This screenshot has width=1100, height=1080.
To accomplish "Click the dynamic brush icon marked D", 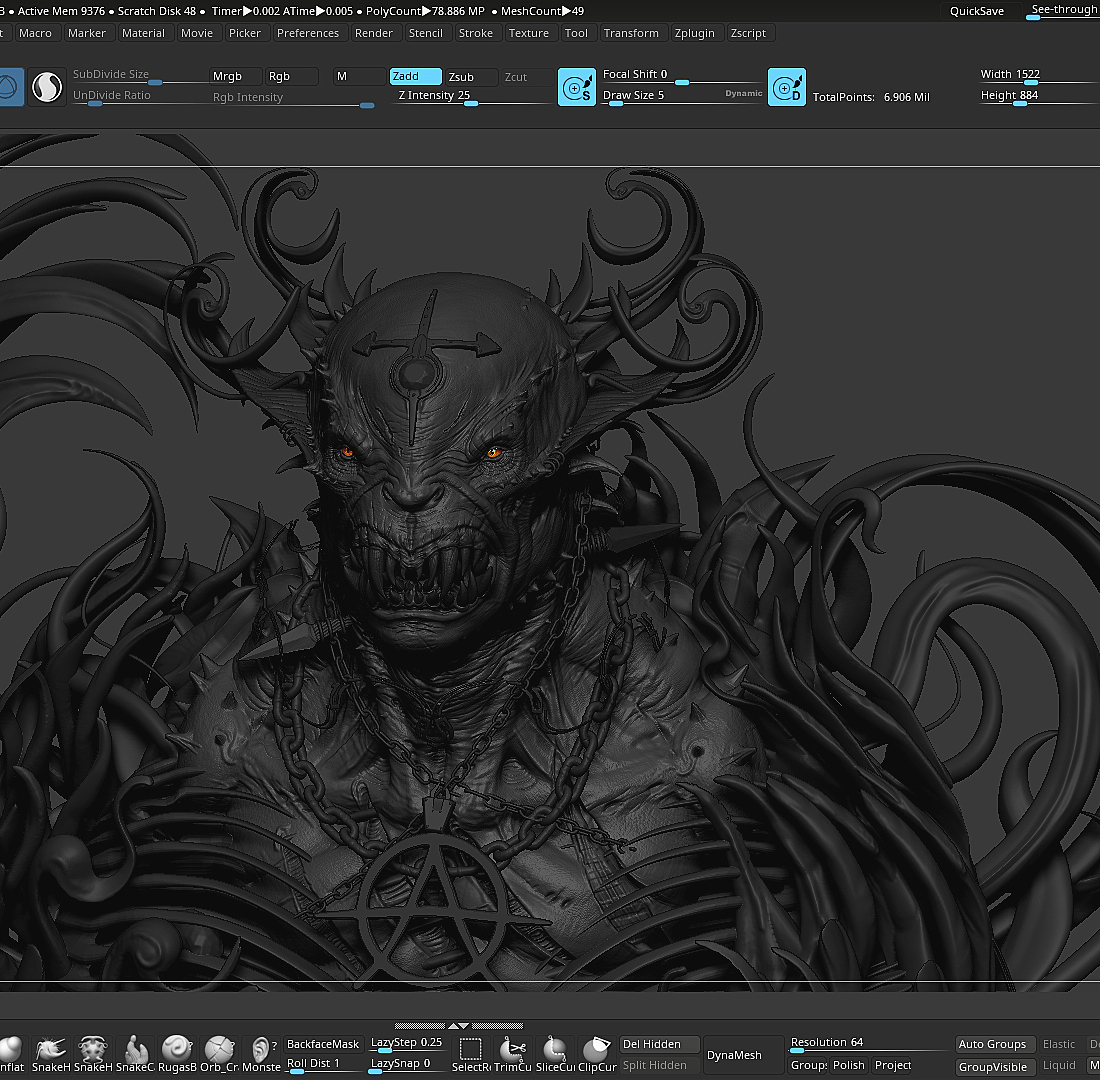I will click(x=786, y=87).
